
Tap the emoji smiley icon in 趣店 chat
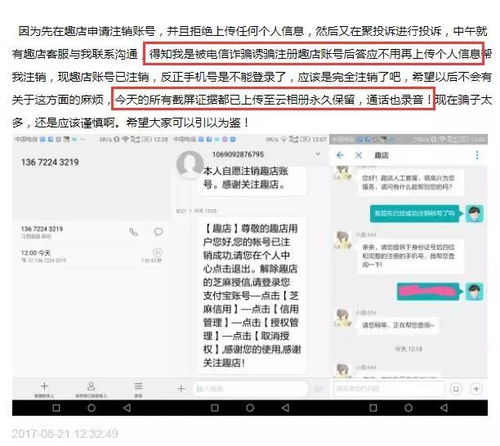(x=456, y=388)
